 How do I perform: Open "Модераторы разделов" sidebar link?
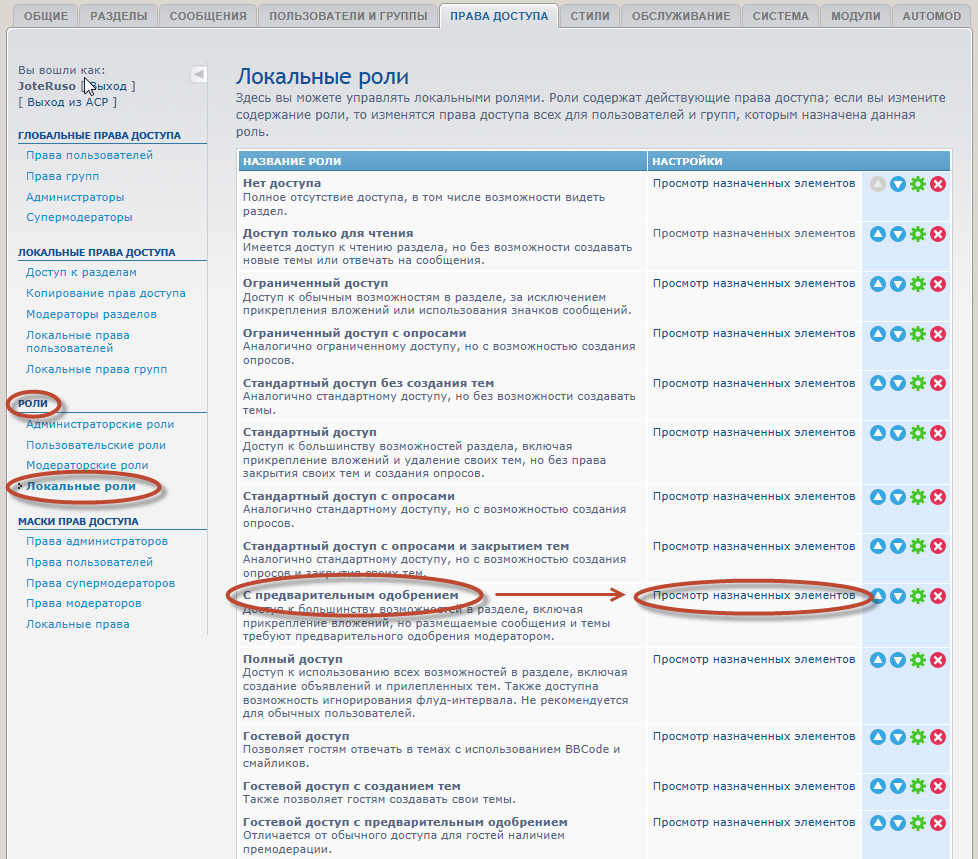coord(91,314)
